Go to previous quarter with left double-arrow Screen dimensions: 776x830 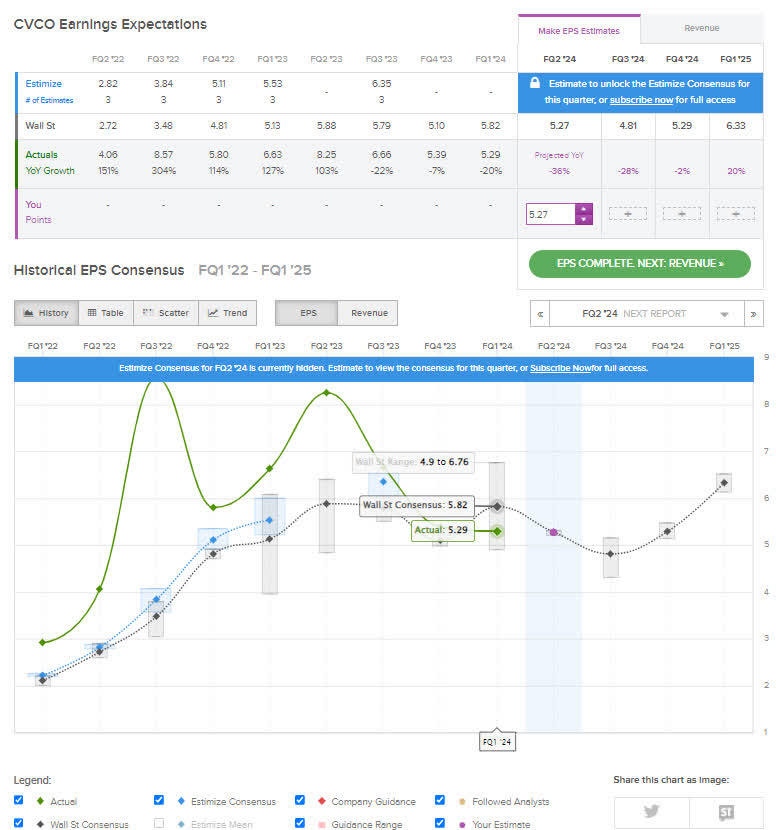(x=540, y=314)
